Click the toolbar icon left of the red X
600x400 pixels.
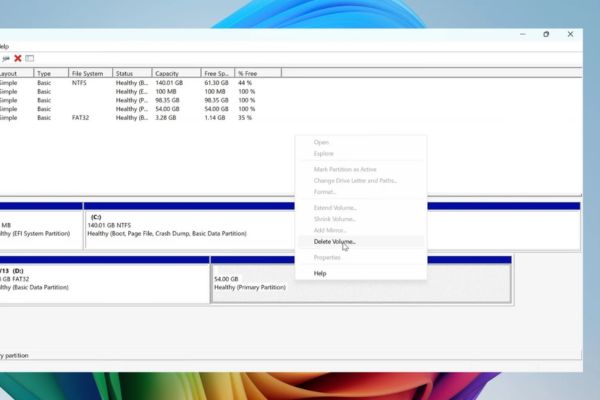pos(6,58)
